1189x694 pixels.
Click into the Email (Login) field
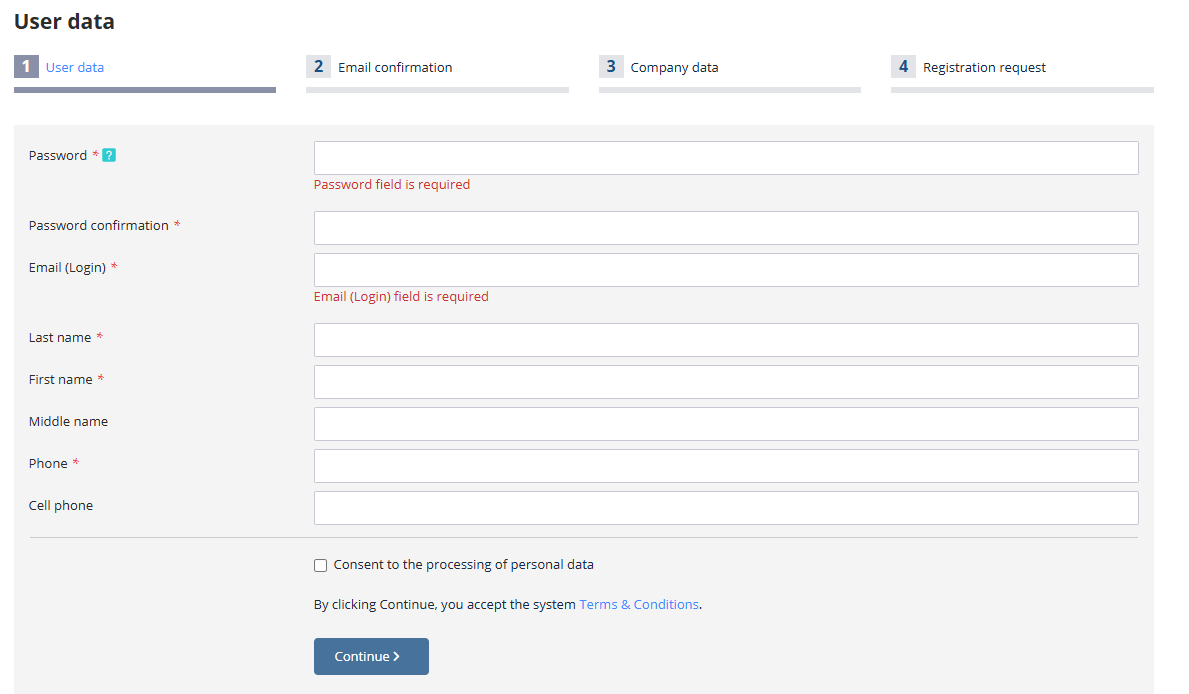(726, 270)
